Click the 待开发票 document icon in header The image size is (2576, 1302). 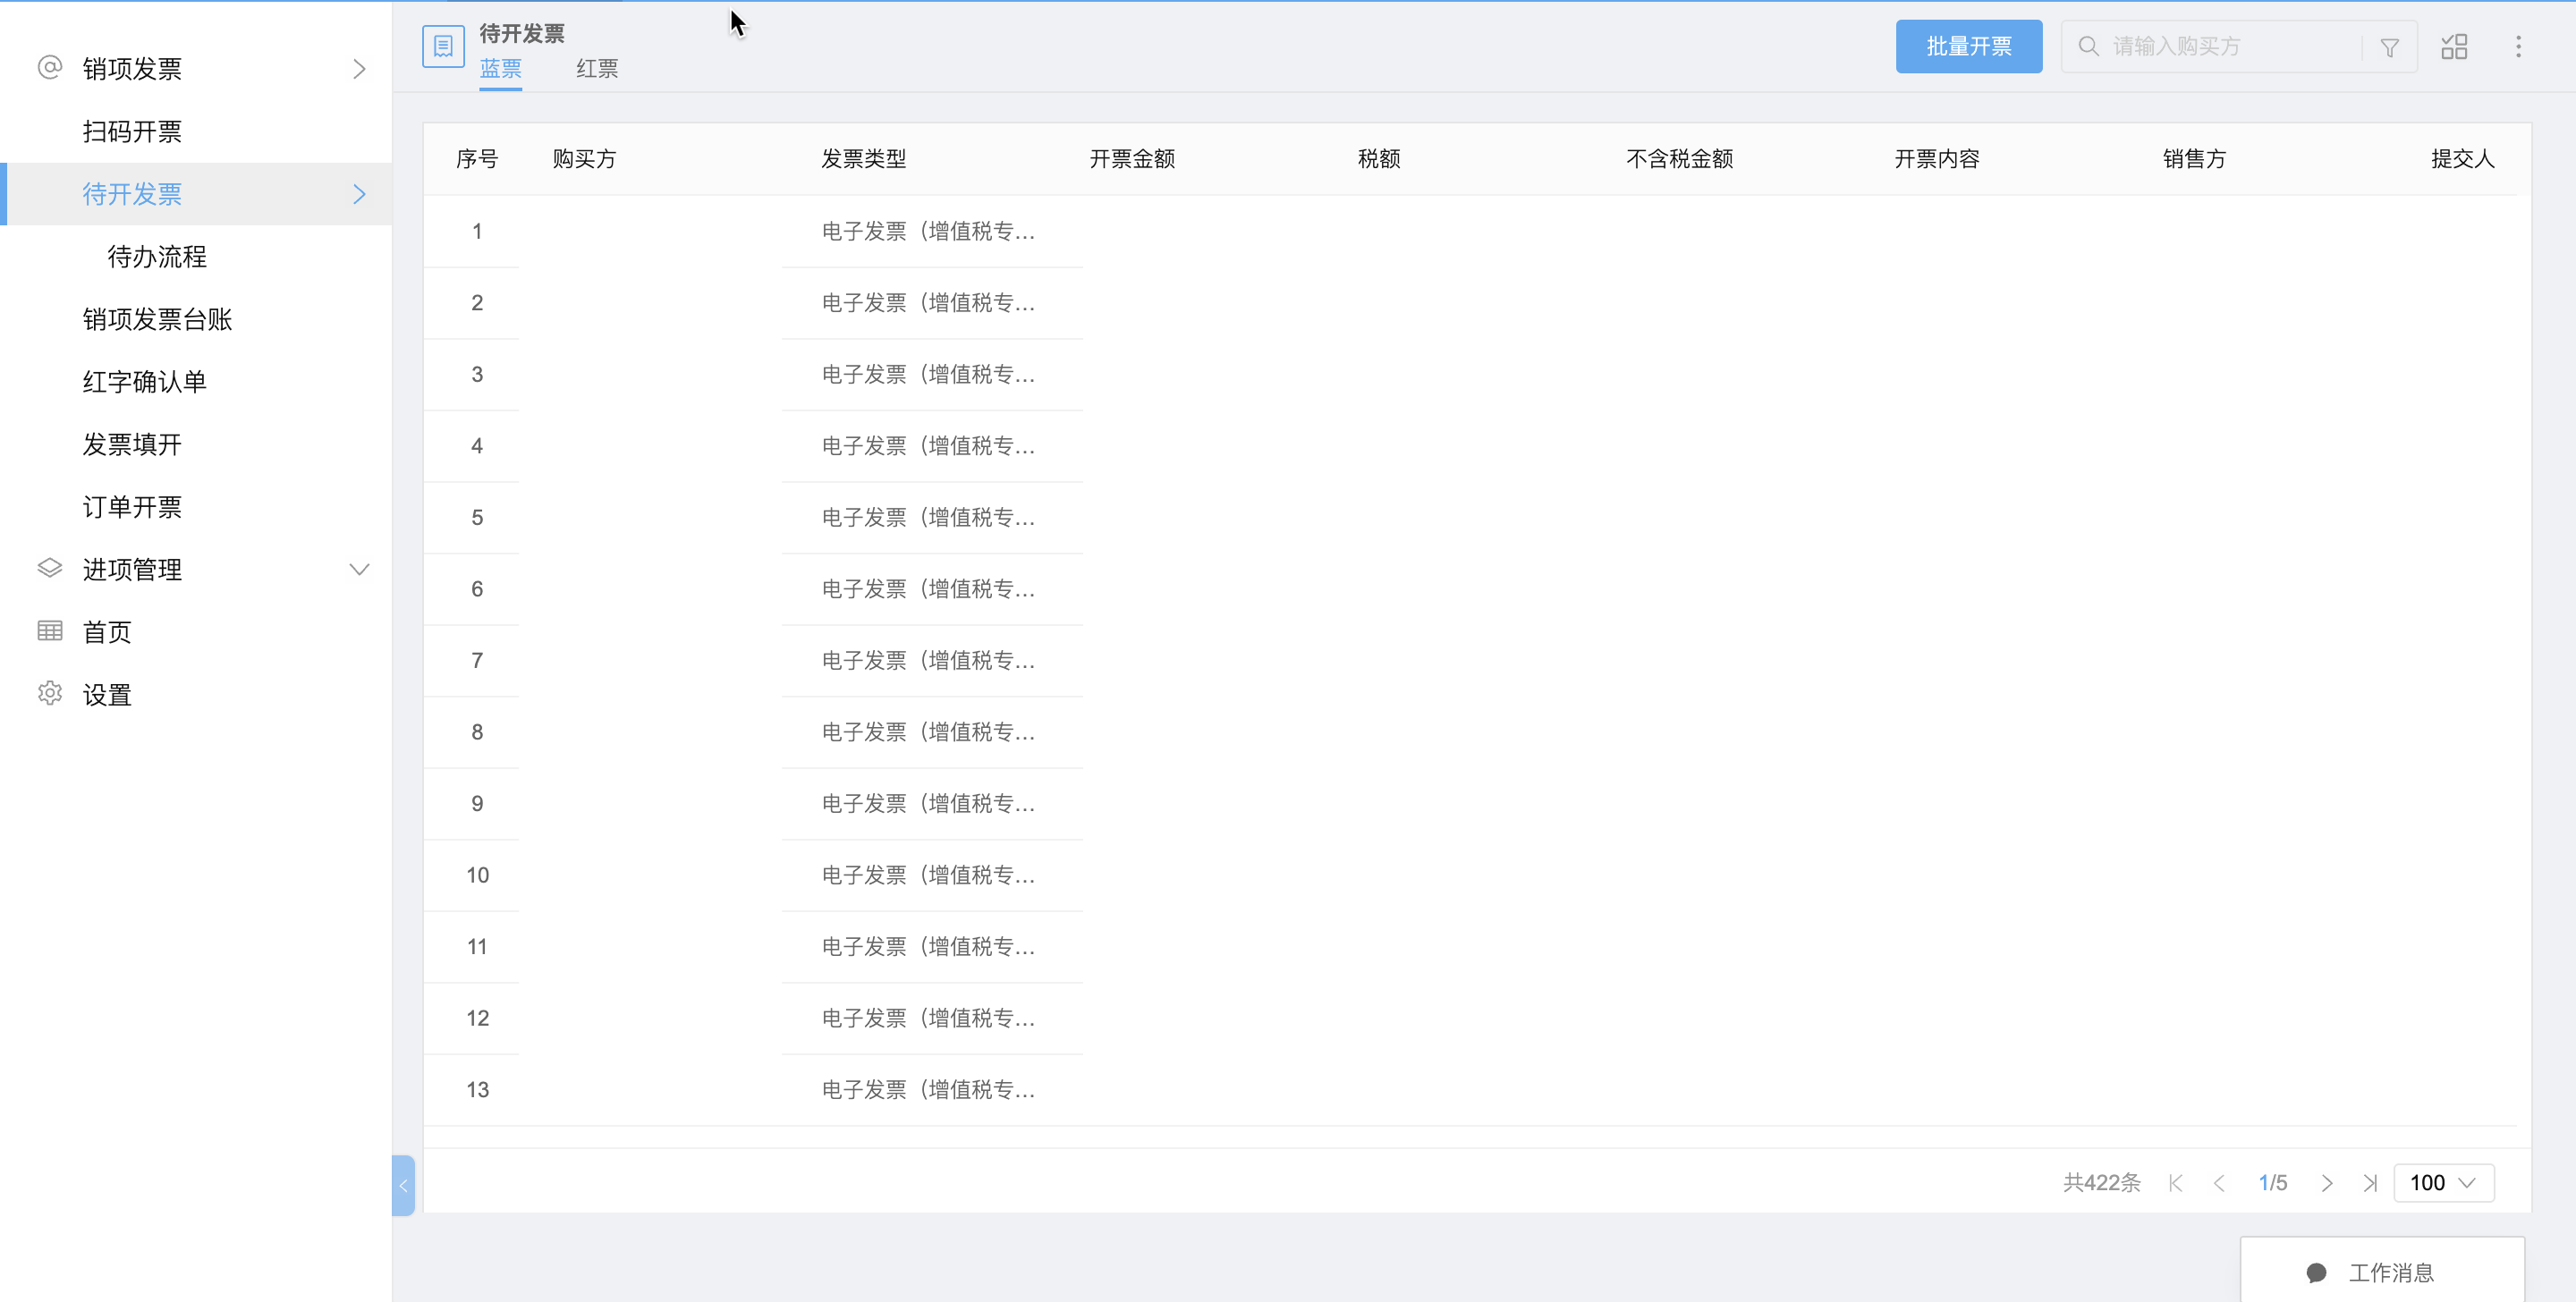(443, 46)
